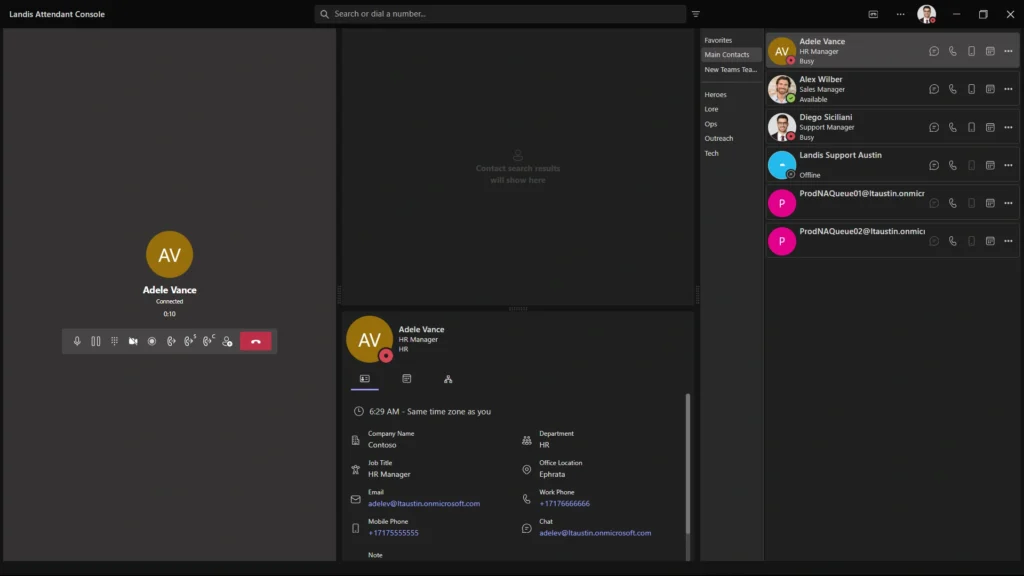Start recording the call

(152, 342)
